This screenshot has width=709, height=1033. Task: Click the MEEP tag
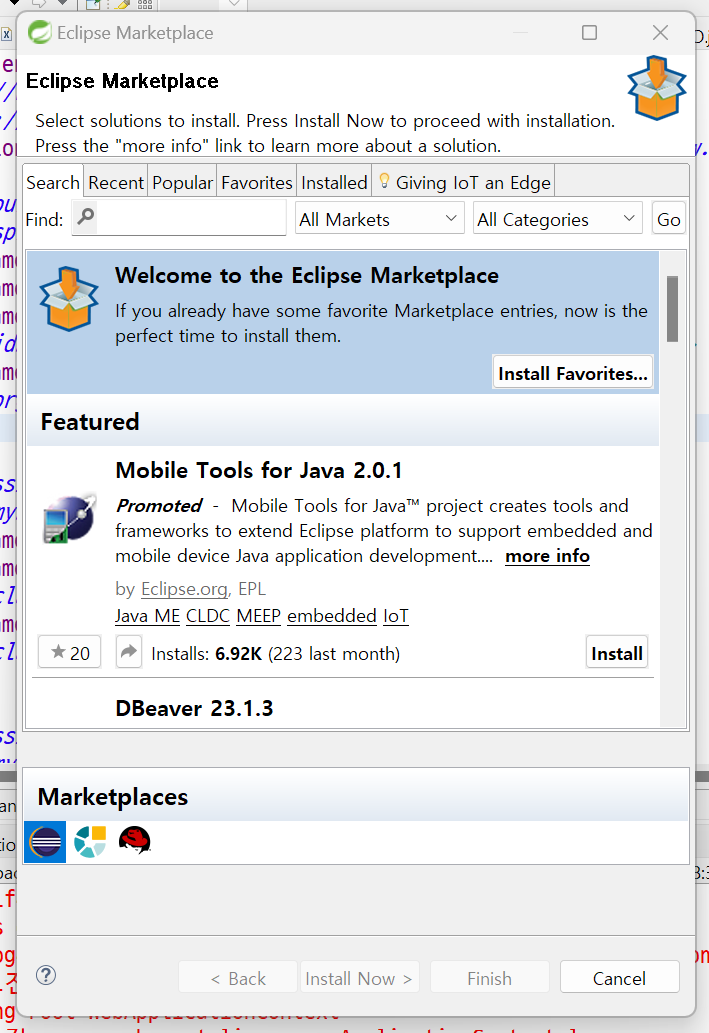[258, 615]
